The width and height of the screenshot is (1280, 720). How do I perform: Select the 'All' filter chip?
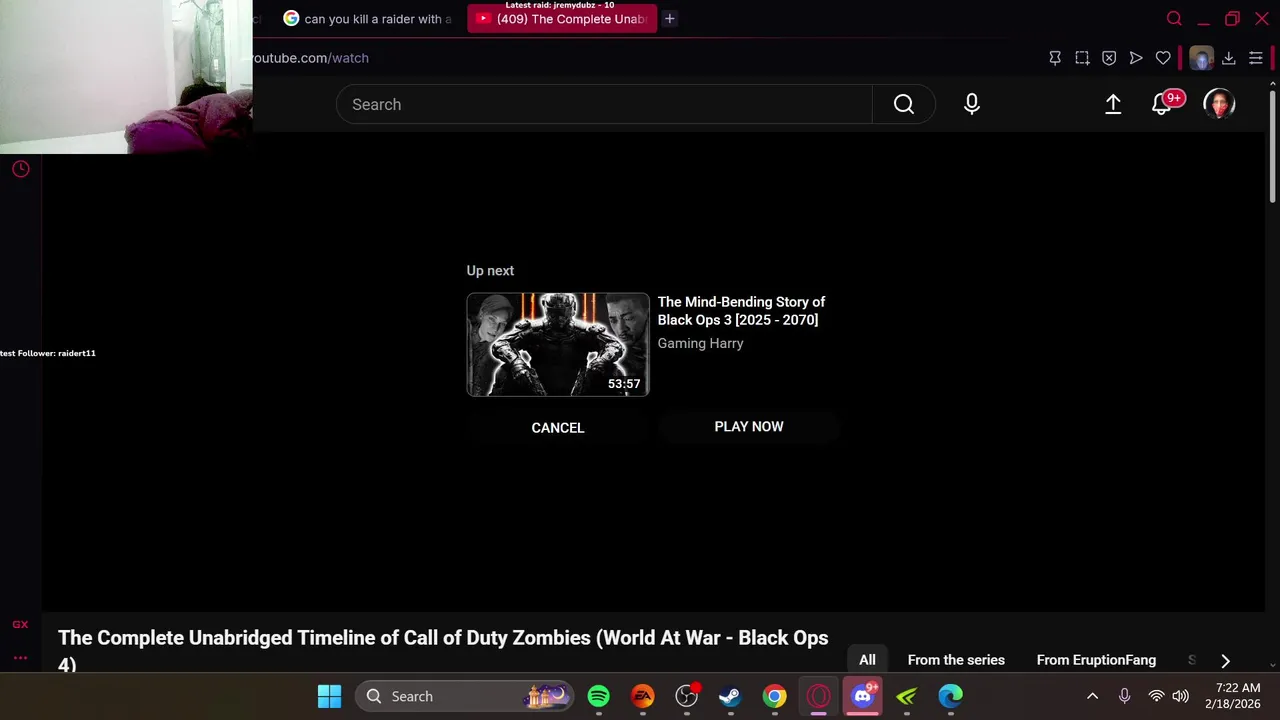867,660
